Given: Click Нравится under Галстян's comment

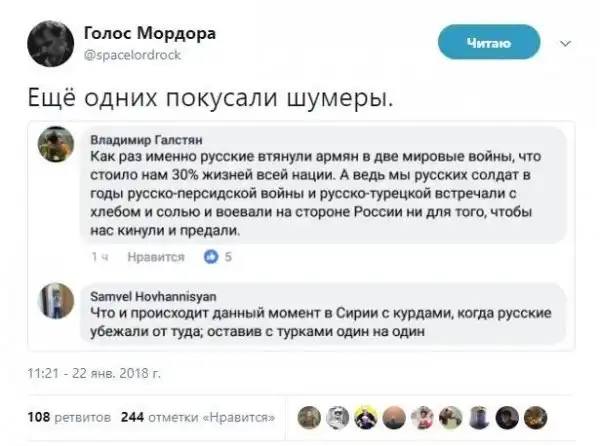Looking at the screenshot, I should coord(156,256).
